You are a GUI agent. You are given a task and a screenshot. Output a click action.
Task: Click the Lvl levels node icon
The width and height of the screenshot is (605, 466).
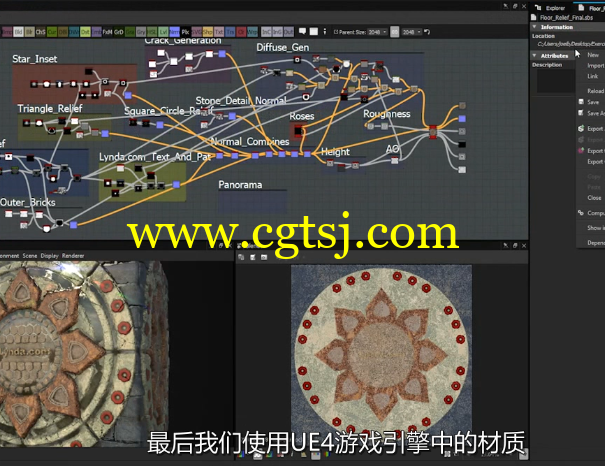(163, 32)
